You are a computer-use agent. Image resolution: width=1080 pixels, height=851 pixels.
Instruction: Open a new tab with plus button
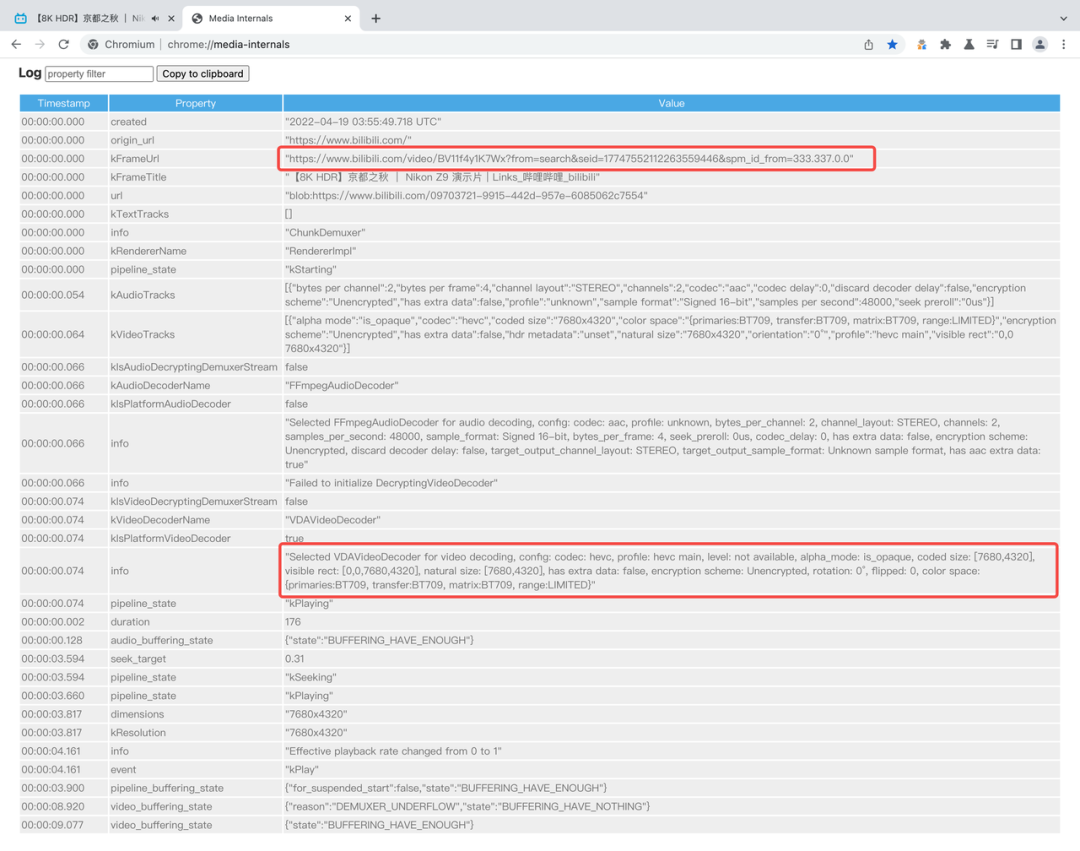click(x=375, y=19)
